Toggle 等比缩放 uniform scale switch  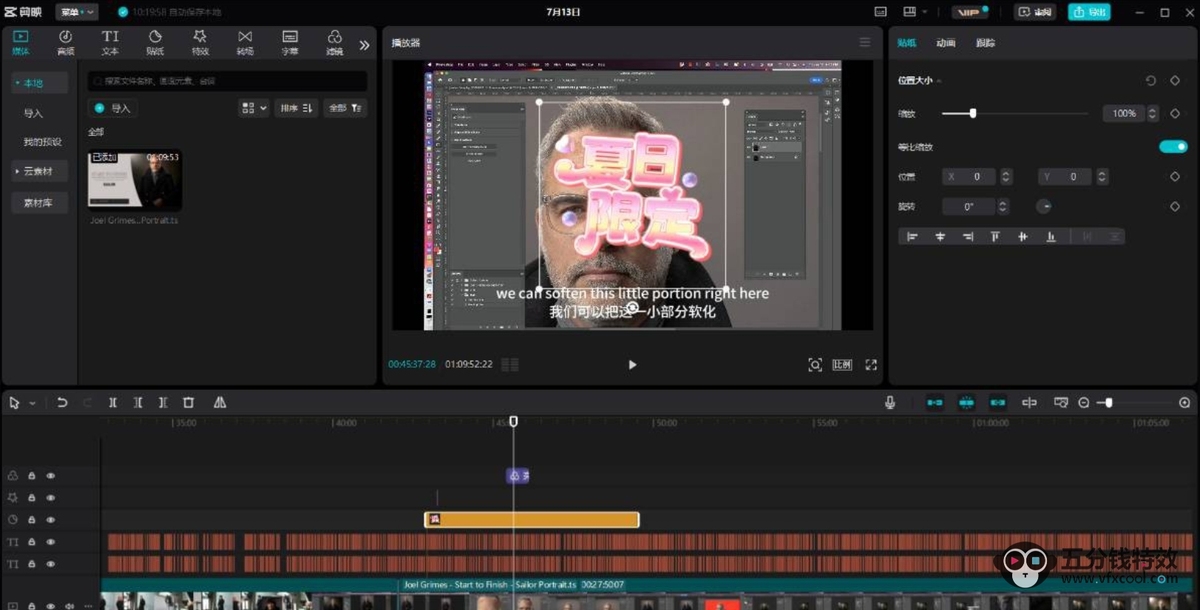(1173, 147)
